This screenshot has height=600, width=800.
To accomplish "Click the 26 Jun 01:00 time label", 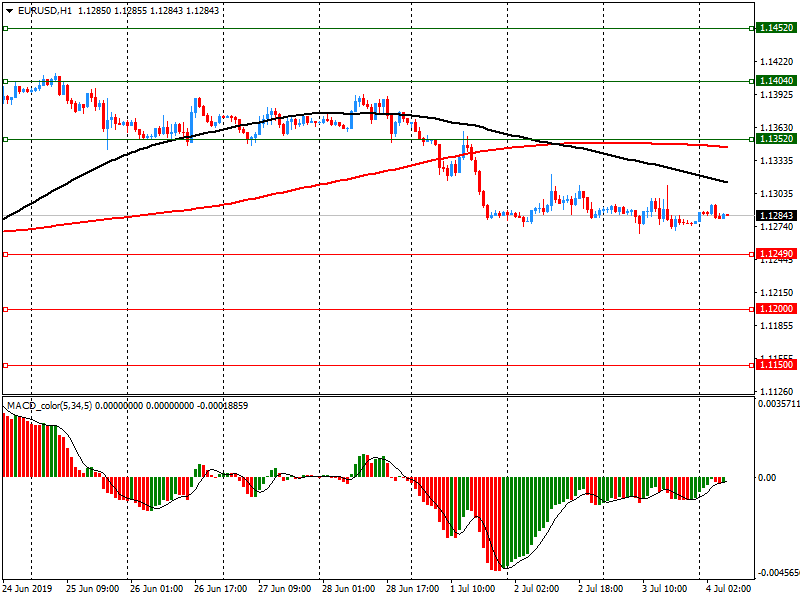I will 156,588.
